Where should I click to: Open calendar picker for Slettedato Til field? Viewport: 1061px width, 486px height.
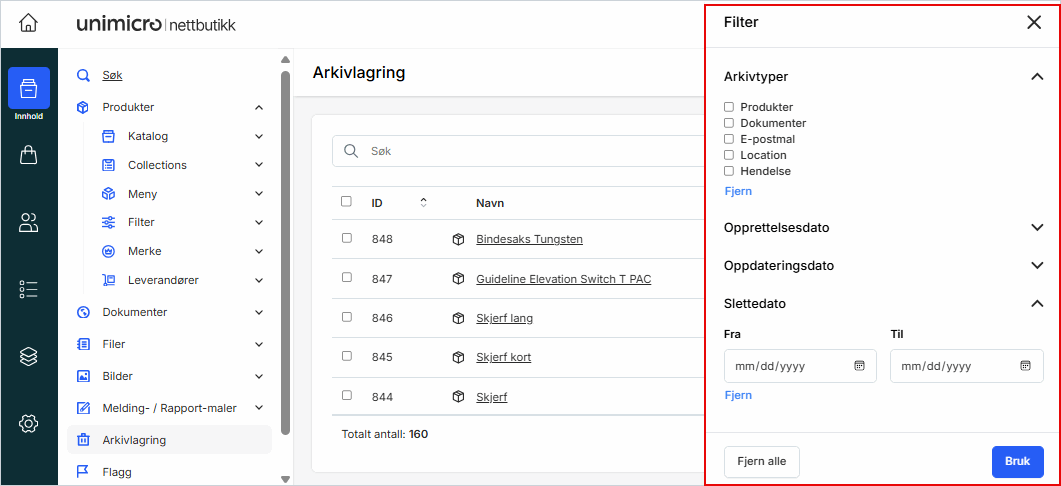tap(1025, 366)
